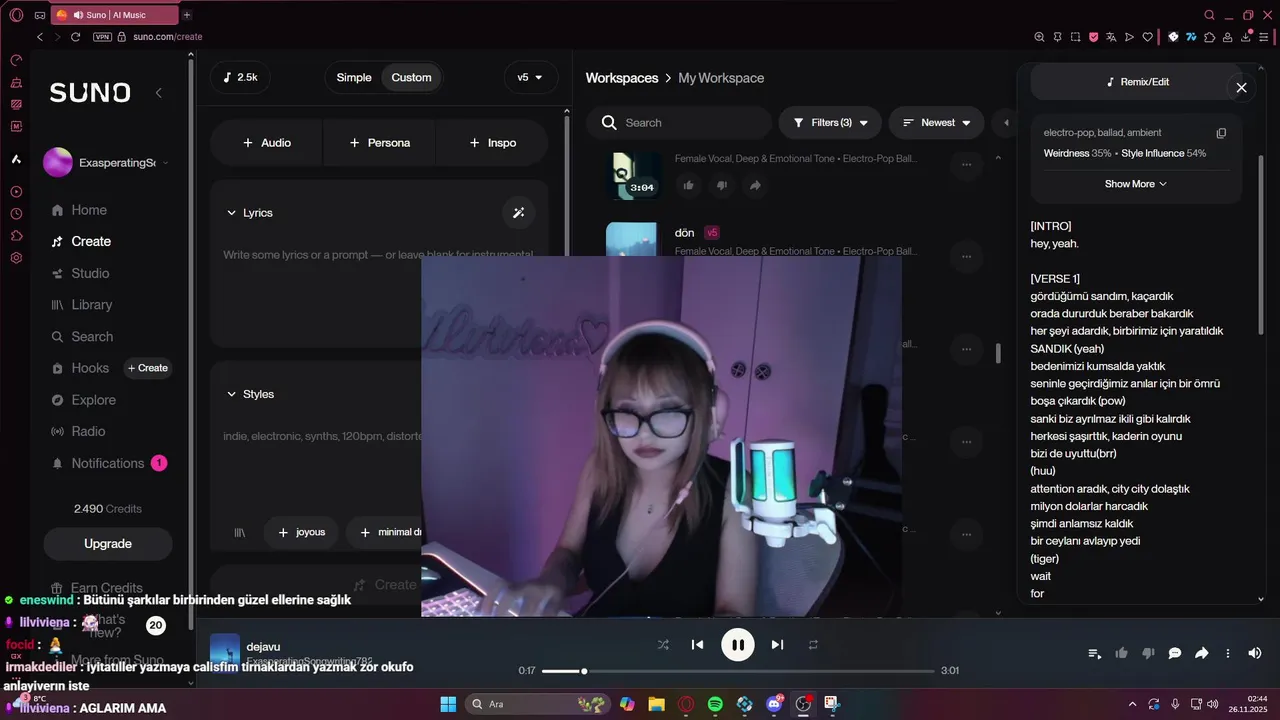Share the playing song from the player bar

coord(1202,653)
